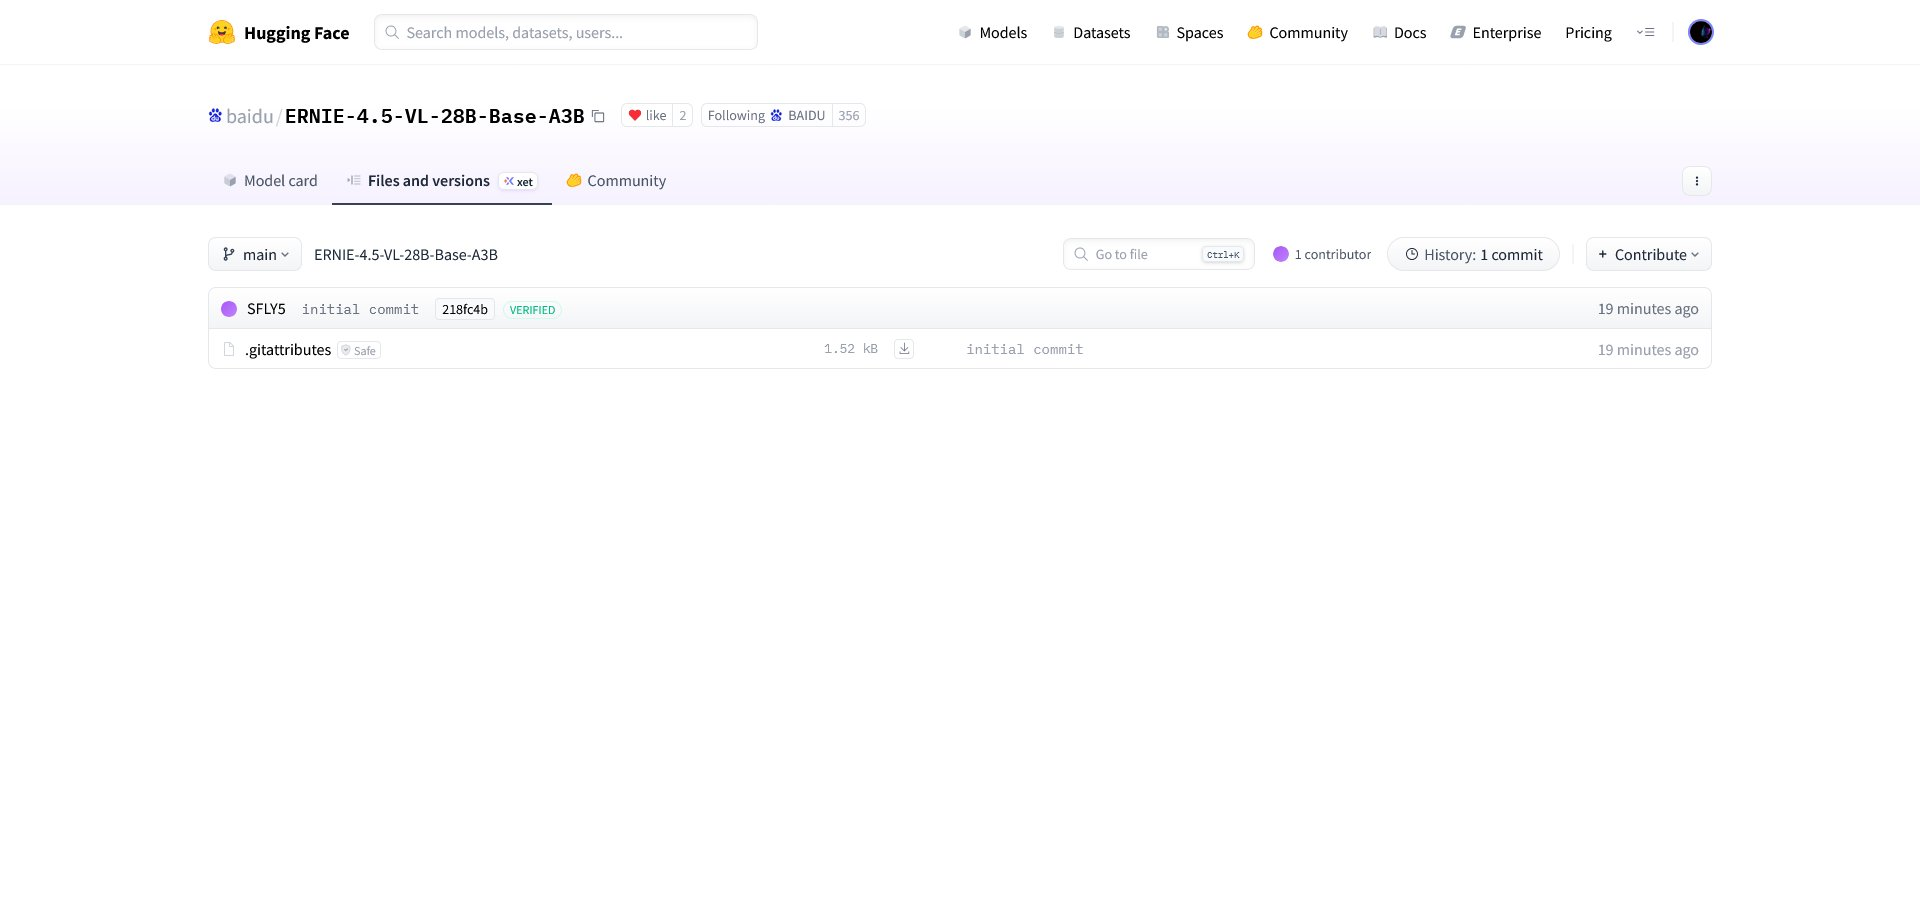Click the SFLY5 author name

point(266,309)
